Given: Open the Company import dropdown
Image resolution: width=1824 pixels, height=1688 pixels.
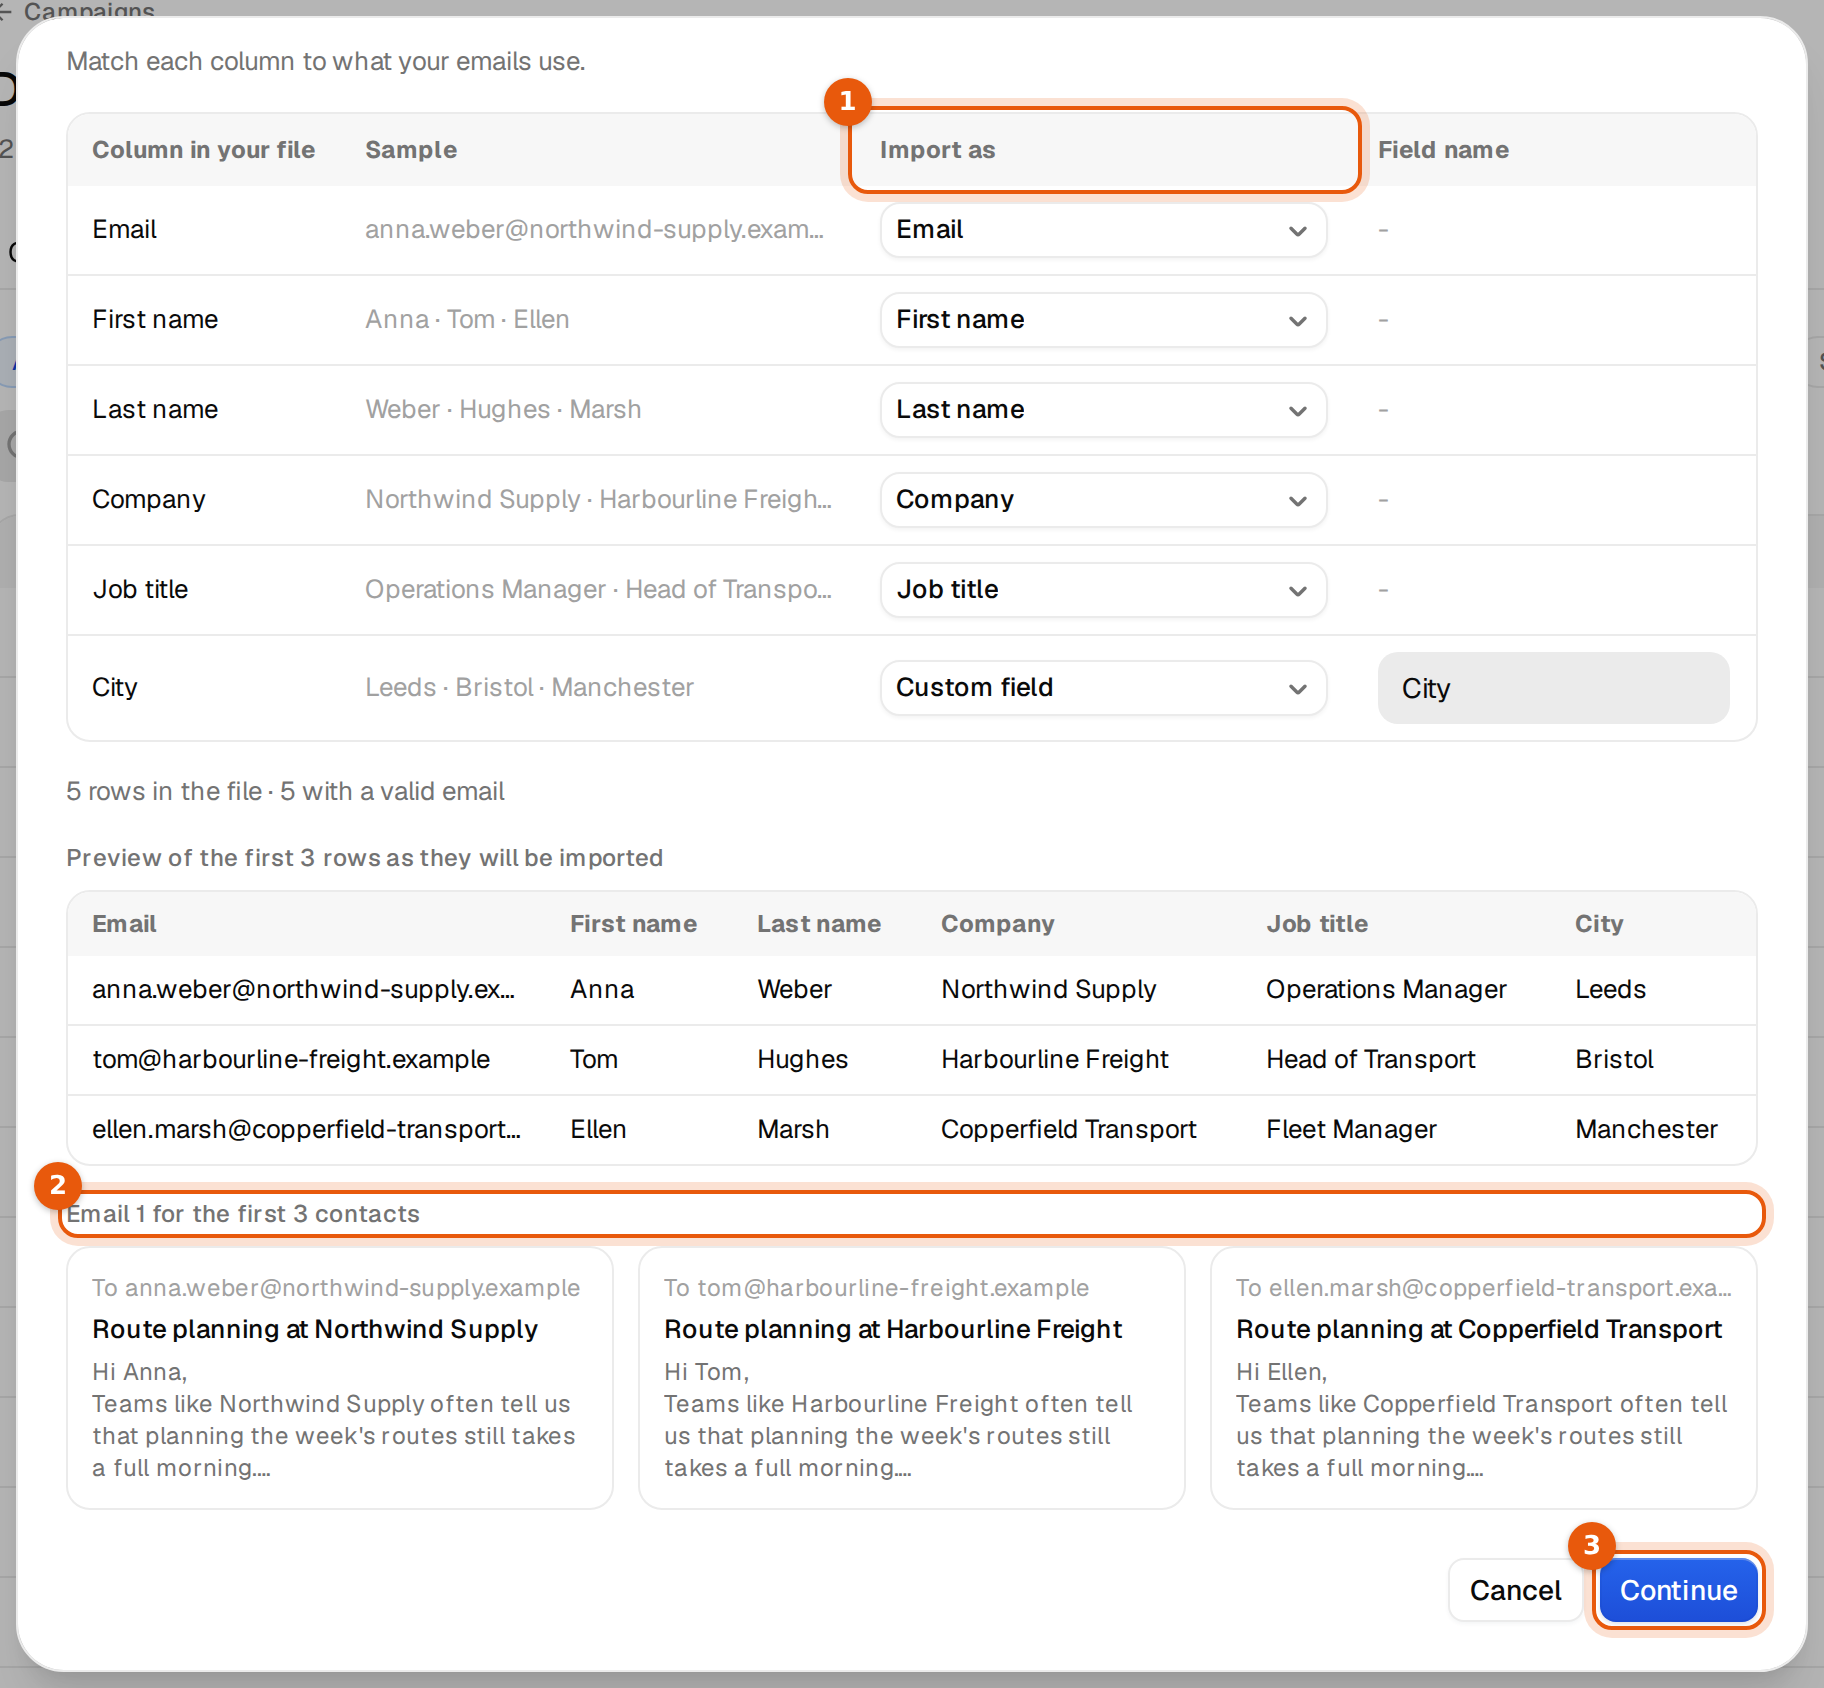Looking at the screenshot, I should pos(1103,500).
